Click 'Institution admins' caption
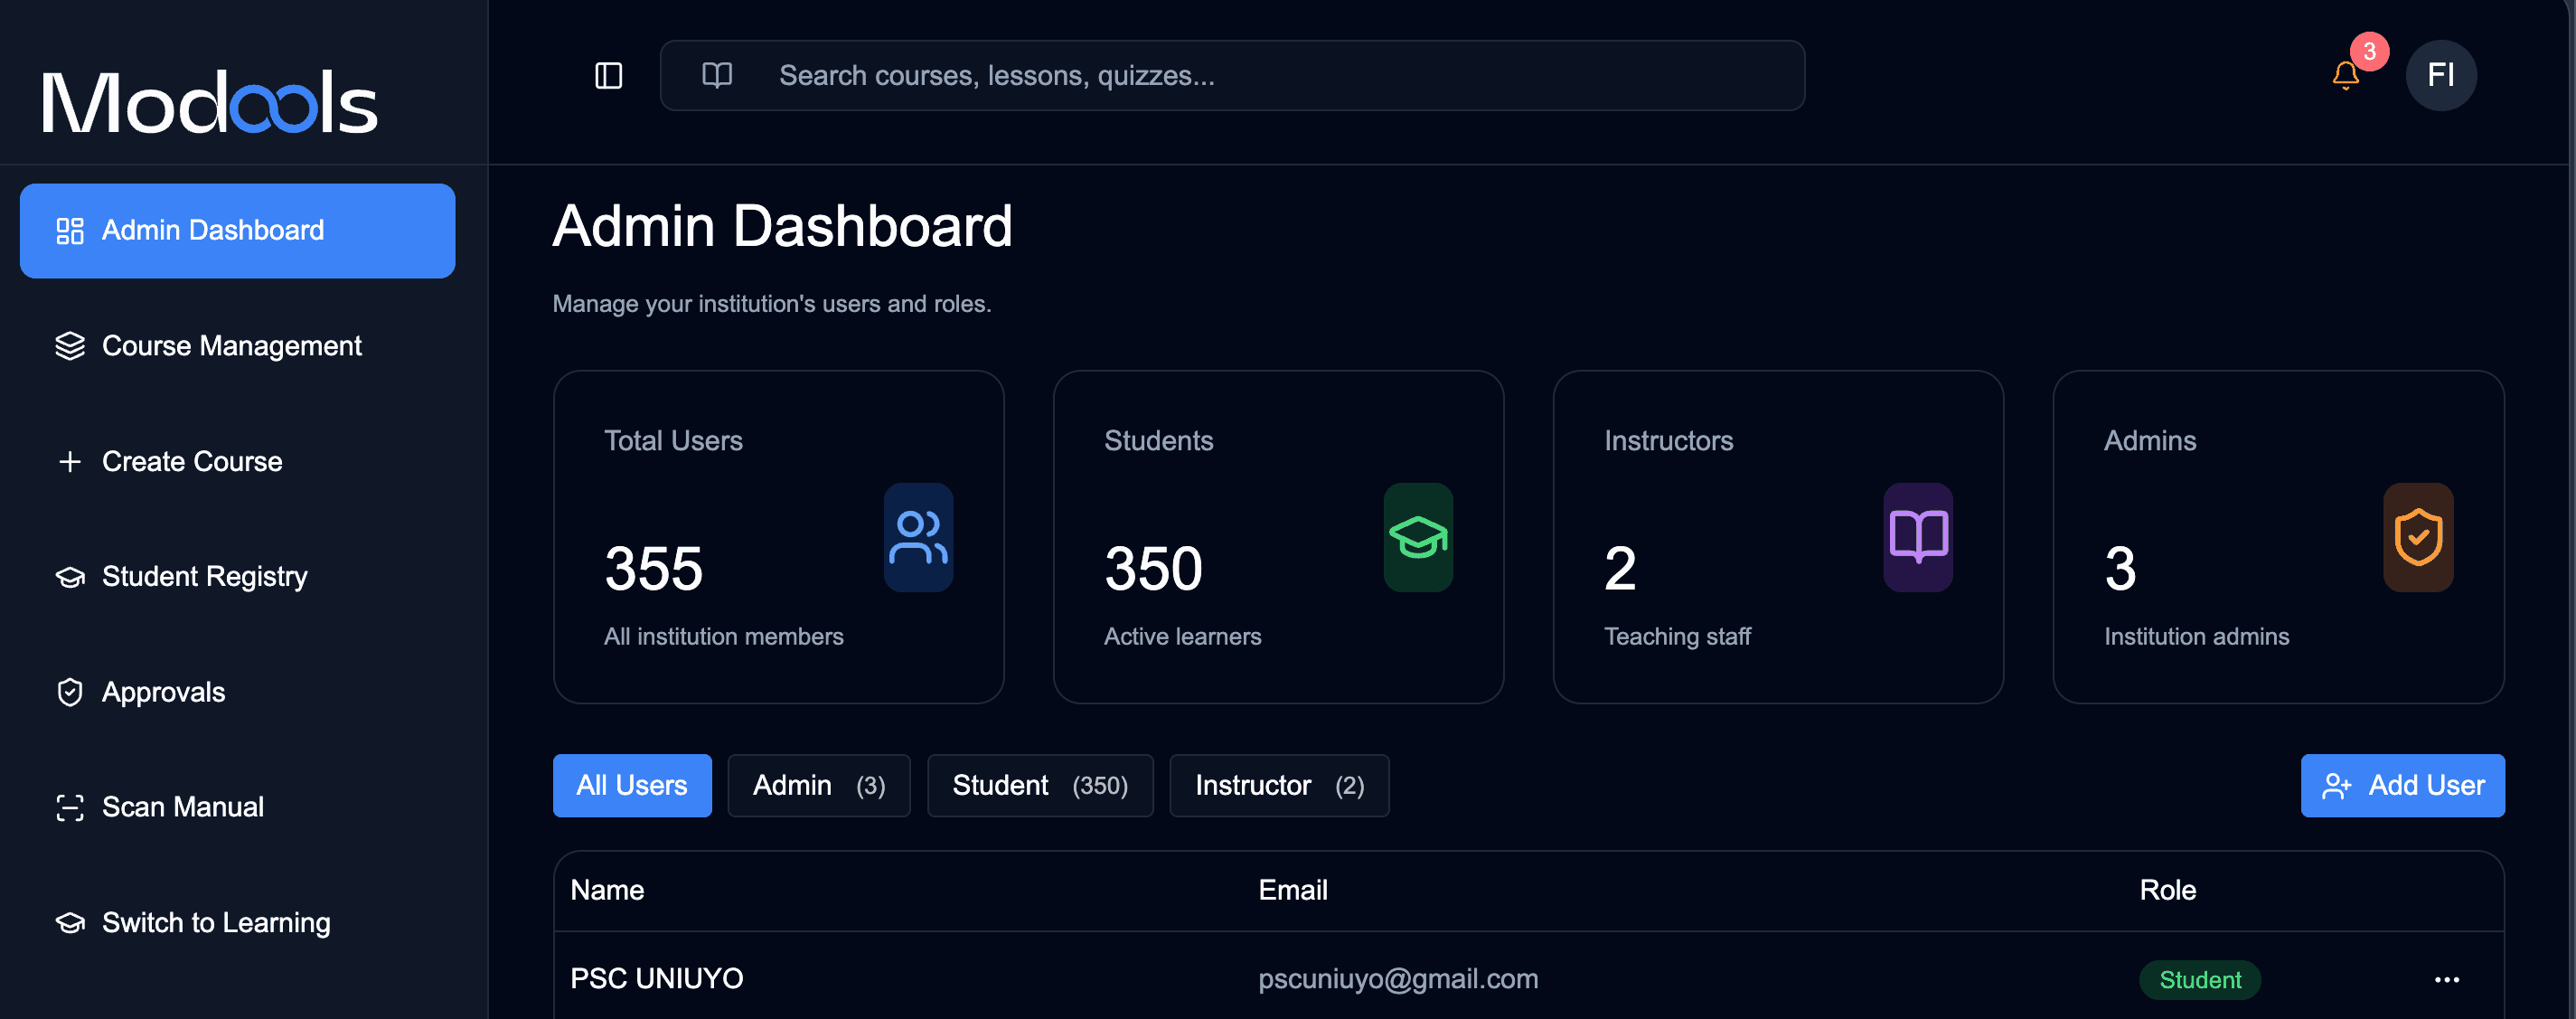Image resolution: width=2576 pixels, height=1019 pixels. pyautogui.click(x=2196, y=637)
